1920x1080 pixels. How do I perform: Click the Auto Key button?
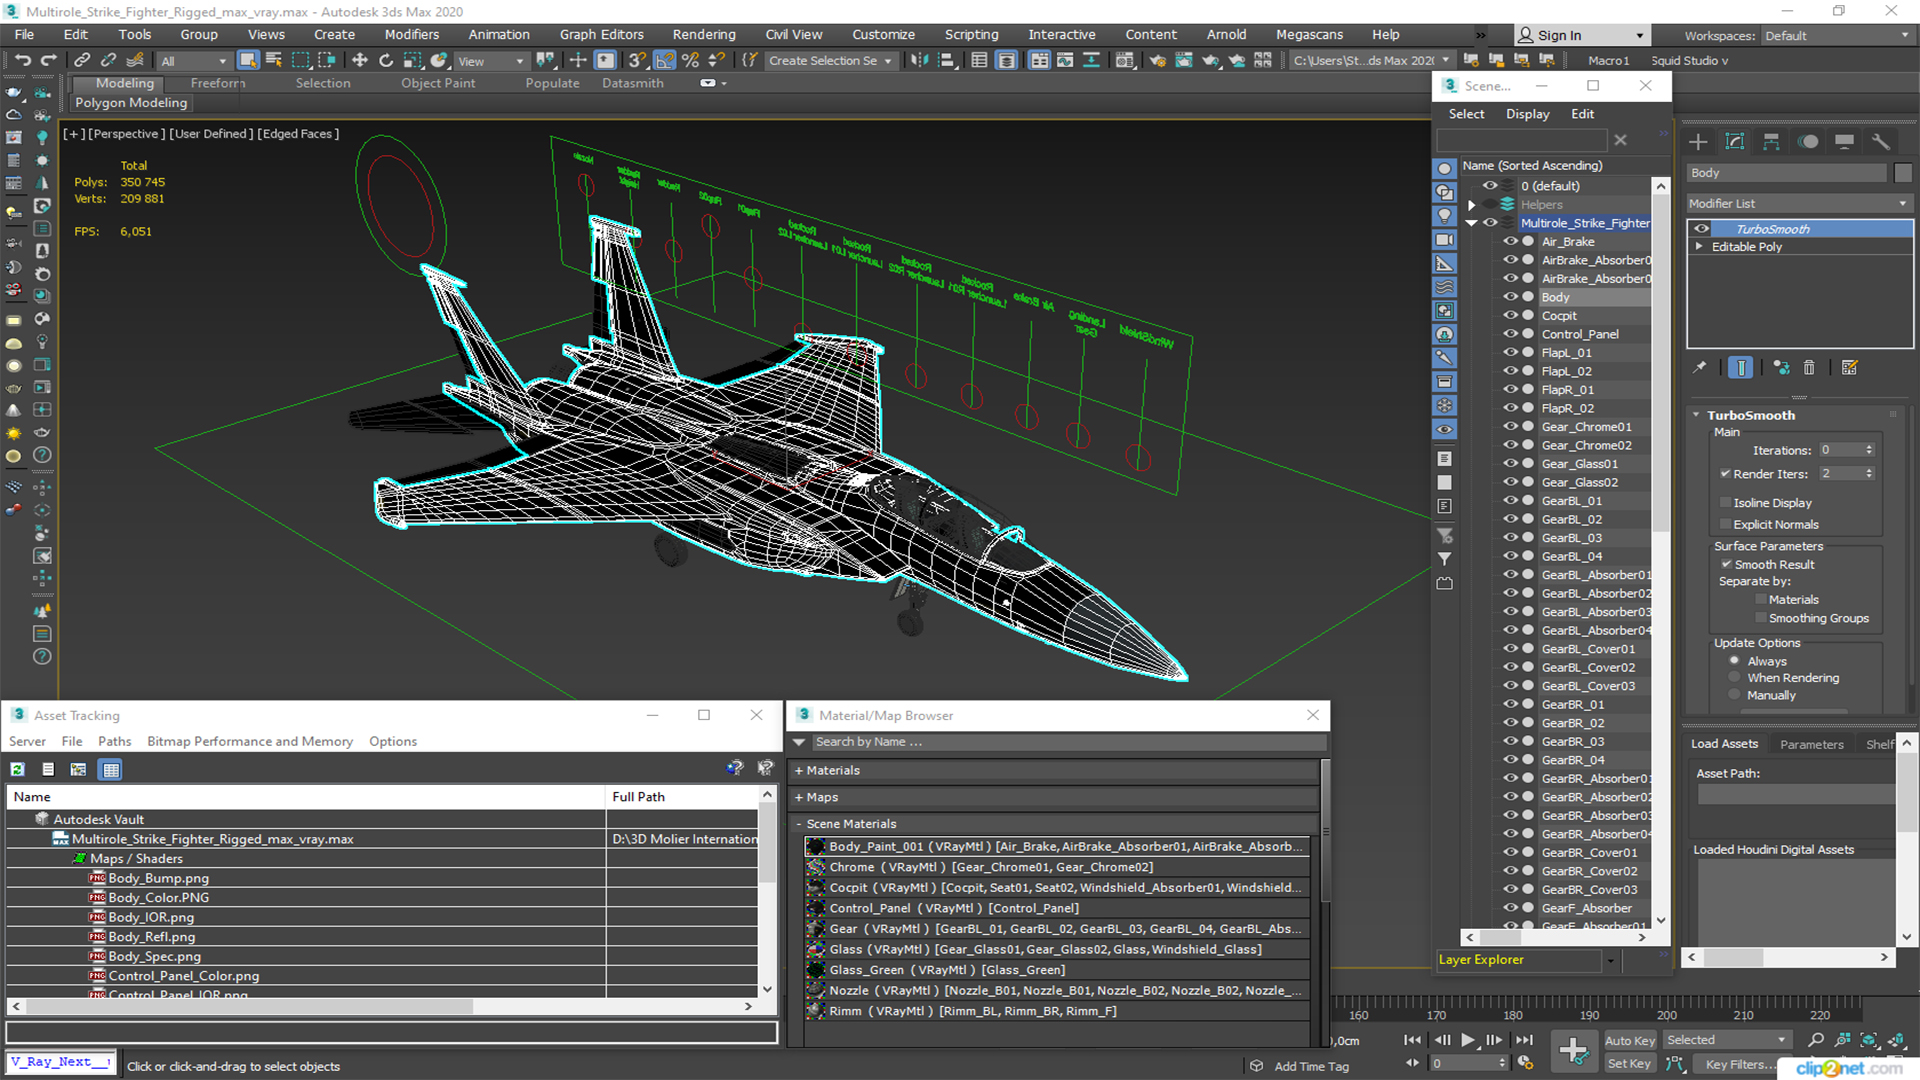(x=1629, y=1041)
